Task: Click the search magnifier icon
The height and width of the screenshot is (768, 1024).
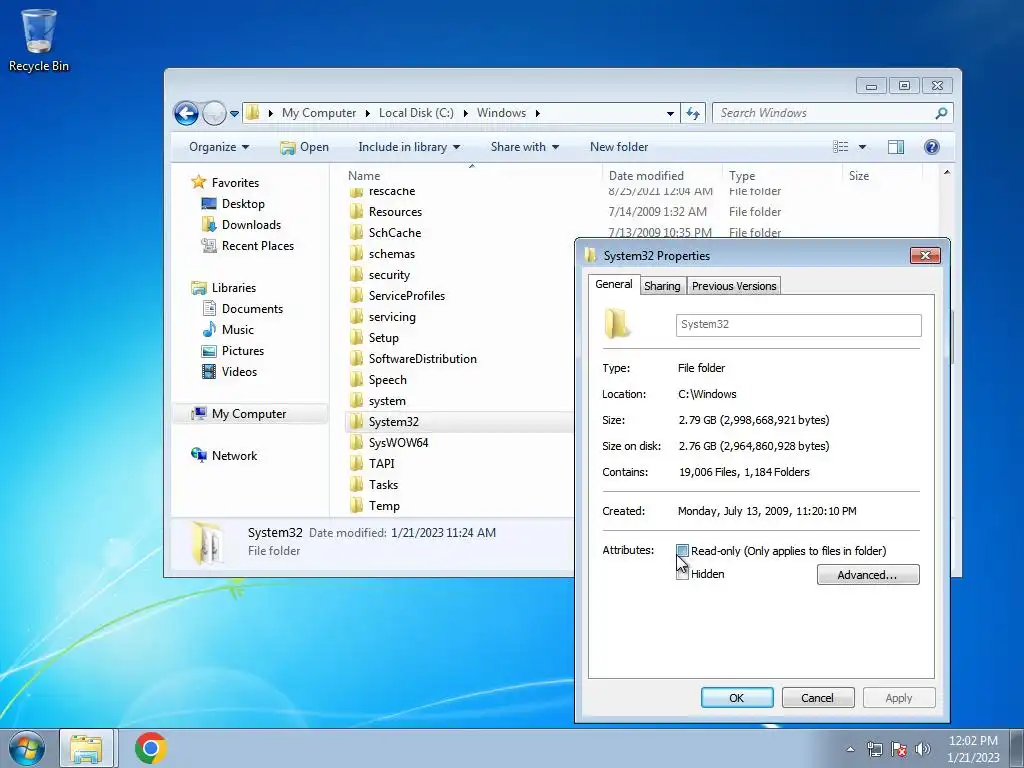Action: coord(941,113)
